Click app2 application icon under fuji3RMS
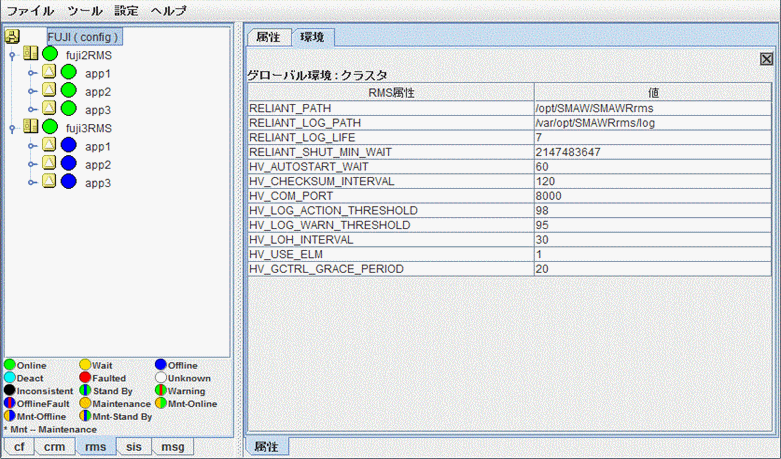The width and height of the screenshot is (781, 459). (x=49, y=162)
